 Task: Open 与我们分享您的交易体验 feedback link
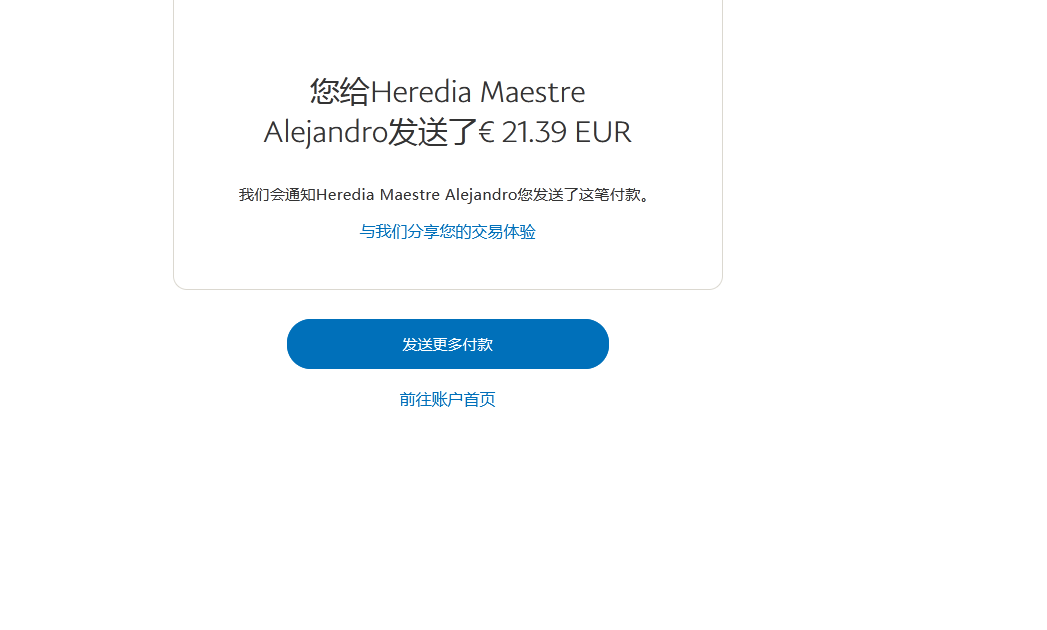(x=447, y=232)
